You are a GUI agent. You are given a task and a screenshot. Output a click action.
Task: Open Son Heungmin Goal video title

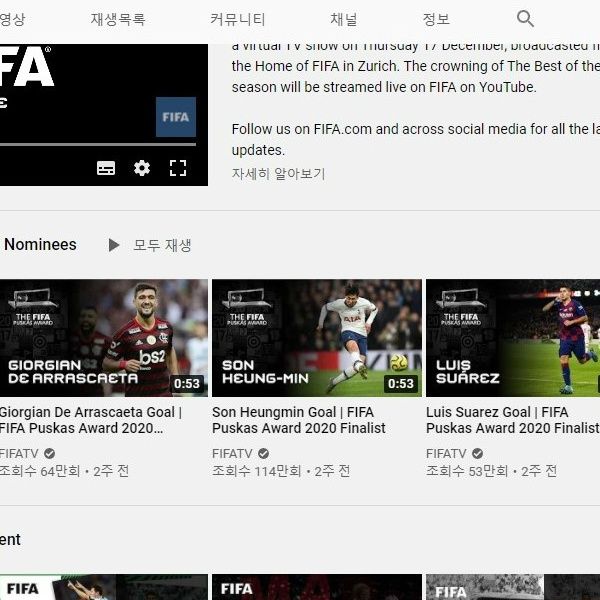(298, 420)
